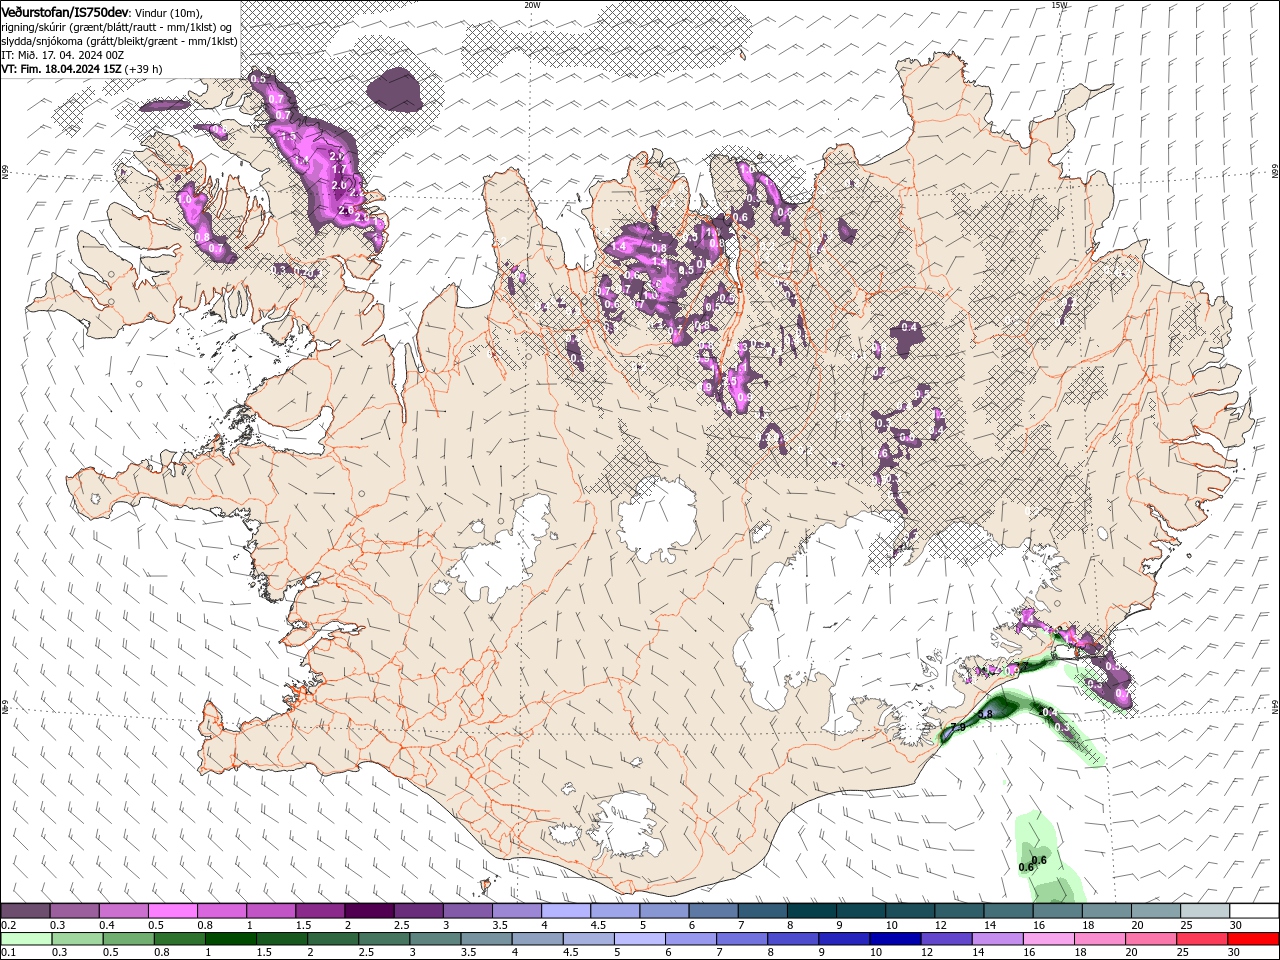
Task: Select the rain legend swatch from 7 to 8
Action: (x=742, y=939)
